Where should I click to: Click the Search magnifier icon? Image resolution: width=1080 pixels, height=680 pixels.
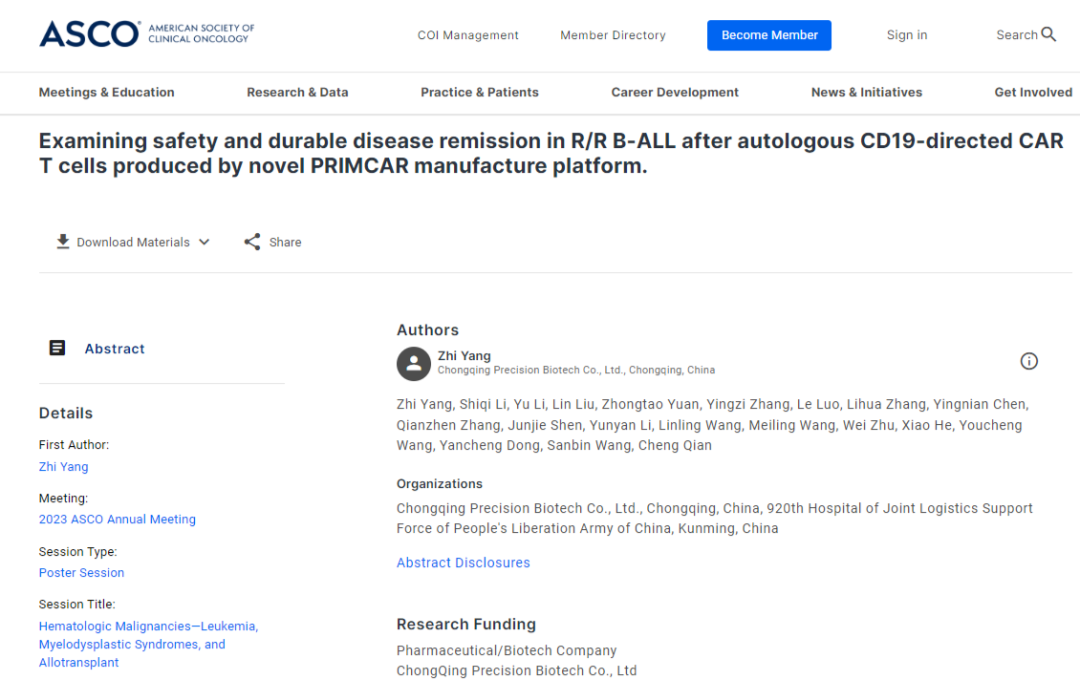pyautogui.click(x=1048, y=35)
